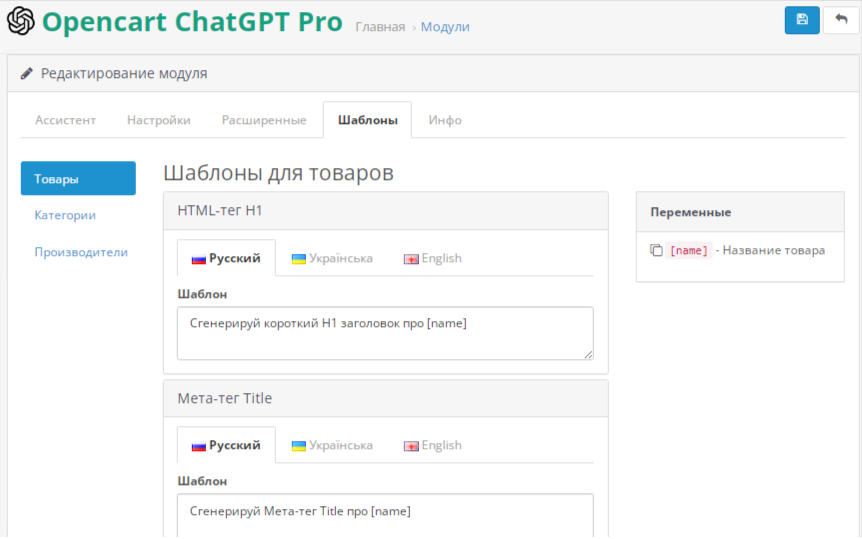The width and height of the screenshot is (862, 539).
Task: Click the Название товара description text
Action: pos(773,250)
